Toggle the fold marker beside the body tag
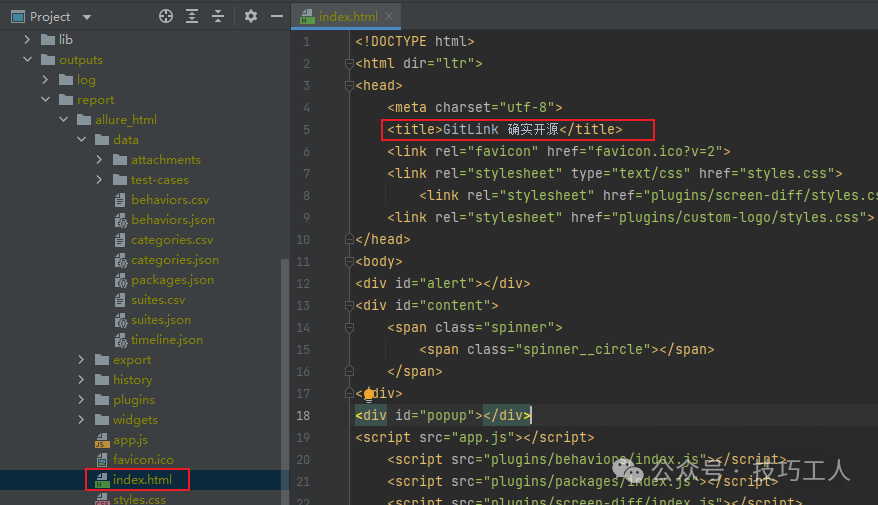The height and width of the screenshot is (505, 878). pos(349,262)
